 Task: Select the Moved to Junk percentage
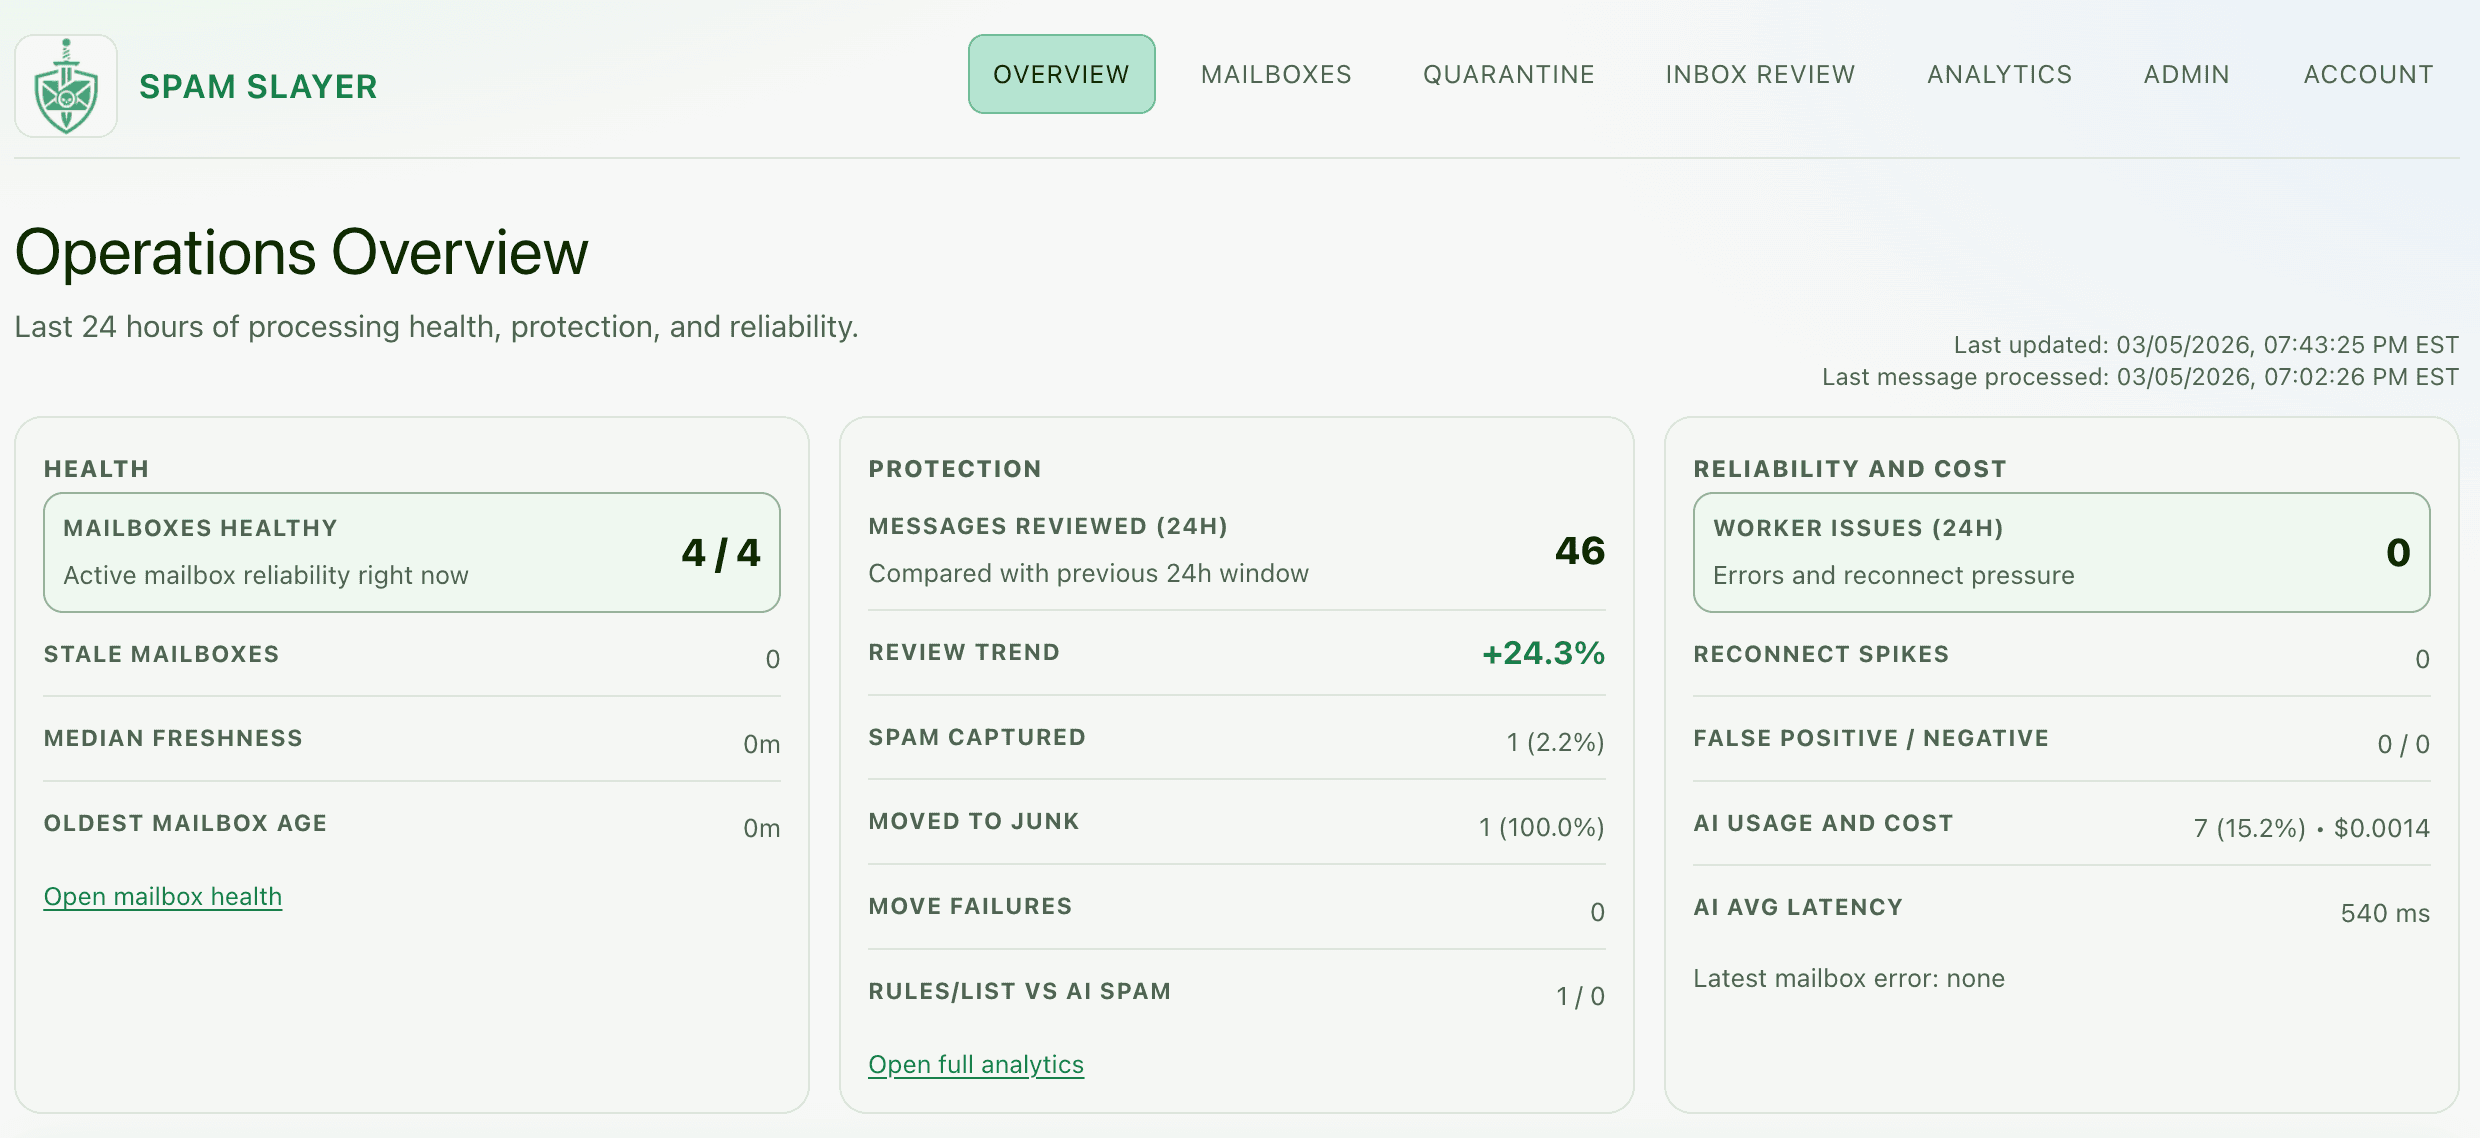(x=1540, y=828)
